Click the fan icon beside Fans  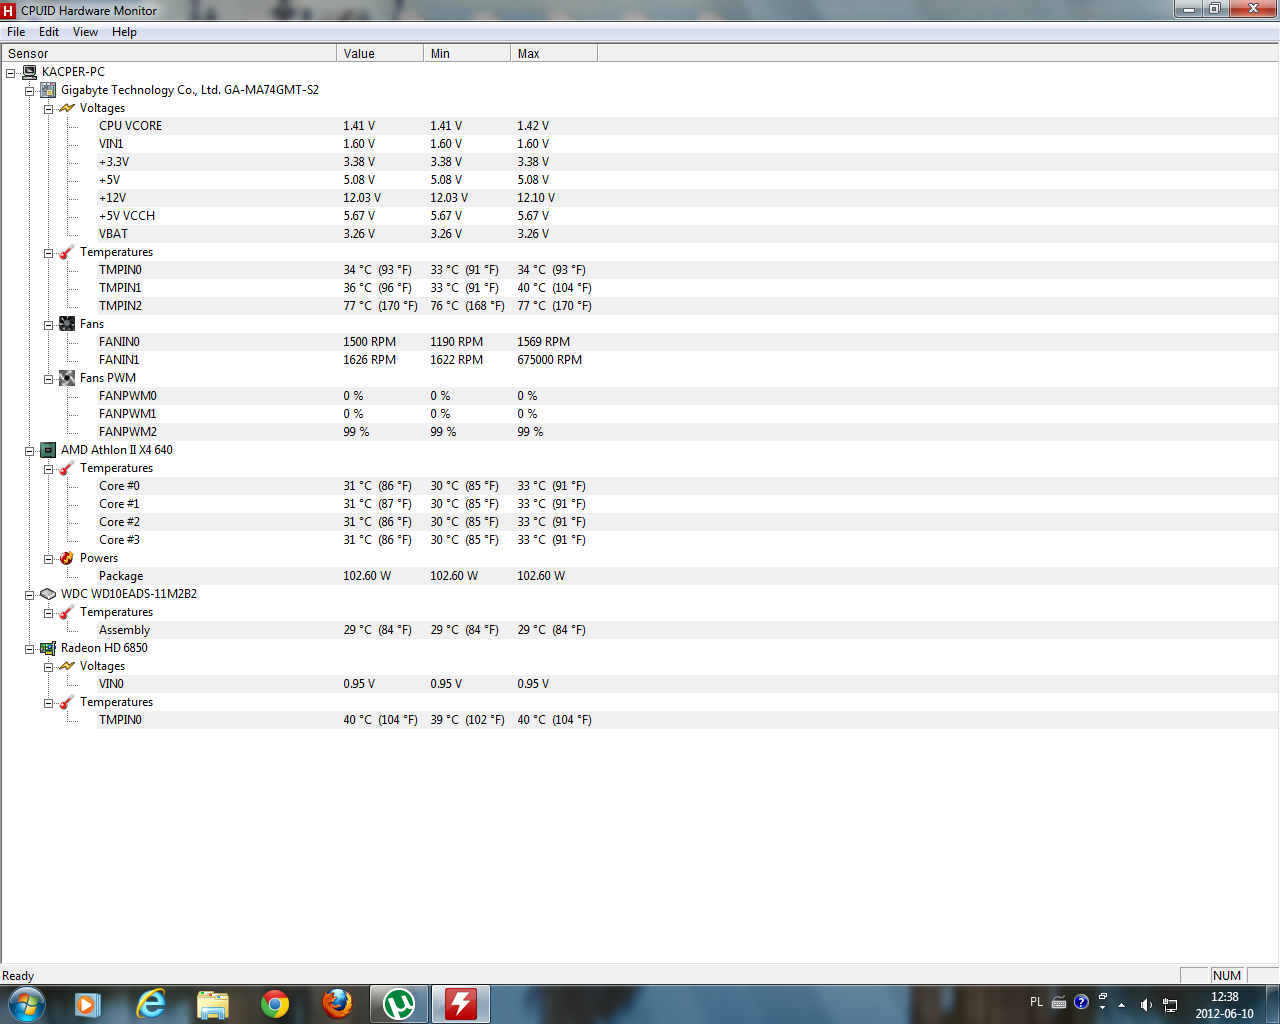click(67, 324)
